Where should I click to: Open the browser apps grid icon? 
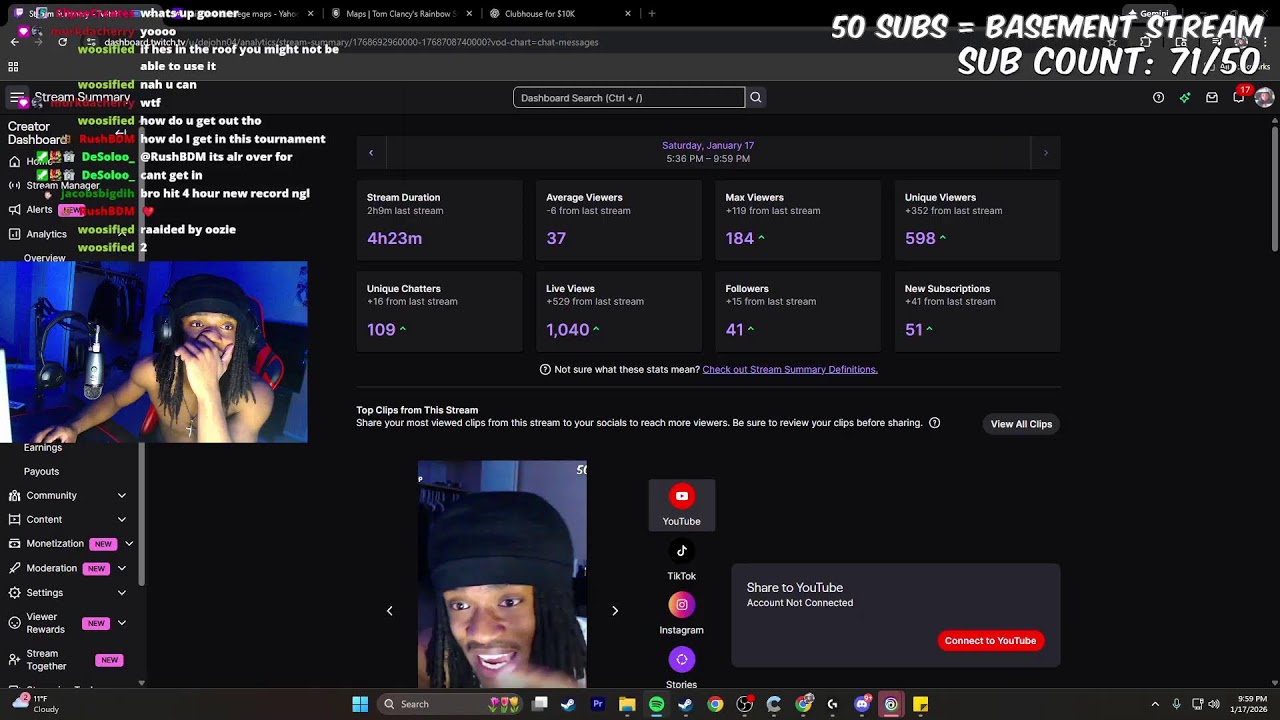13,67
